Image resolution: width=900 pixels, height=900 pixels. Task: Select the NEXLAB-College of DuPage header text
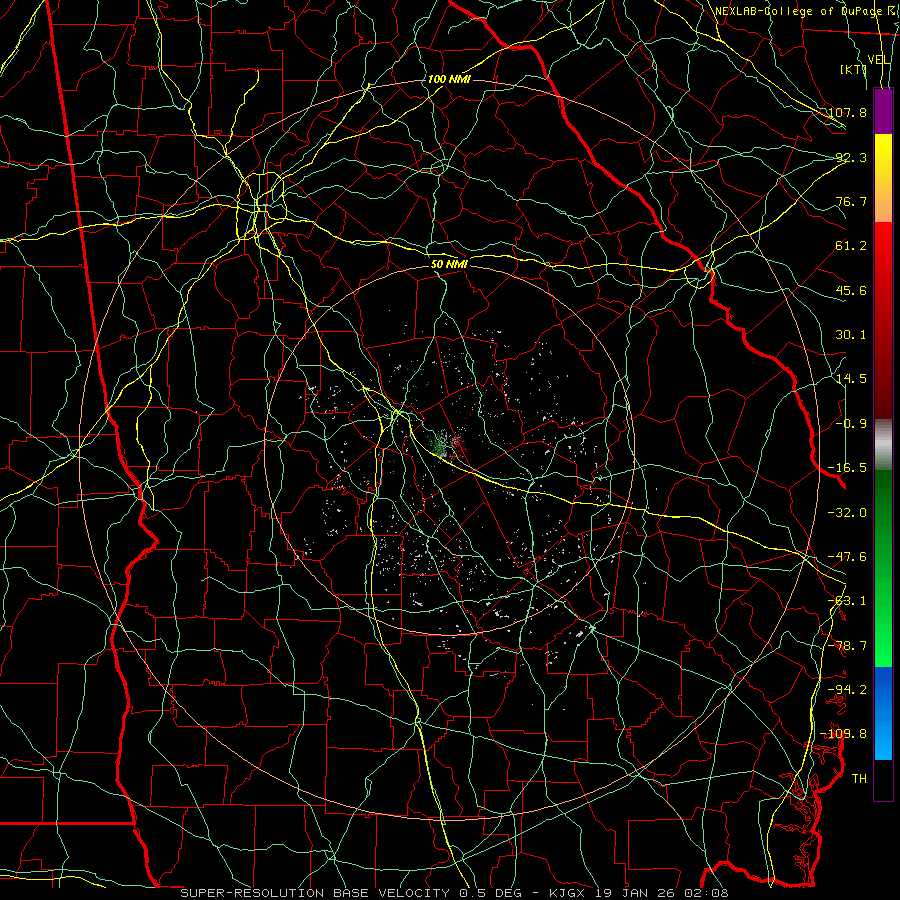pos(801,11)
